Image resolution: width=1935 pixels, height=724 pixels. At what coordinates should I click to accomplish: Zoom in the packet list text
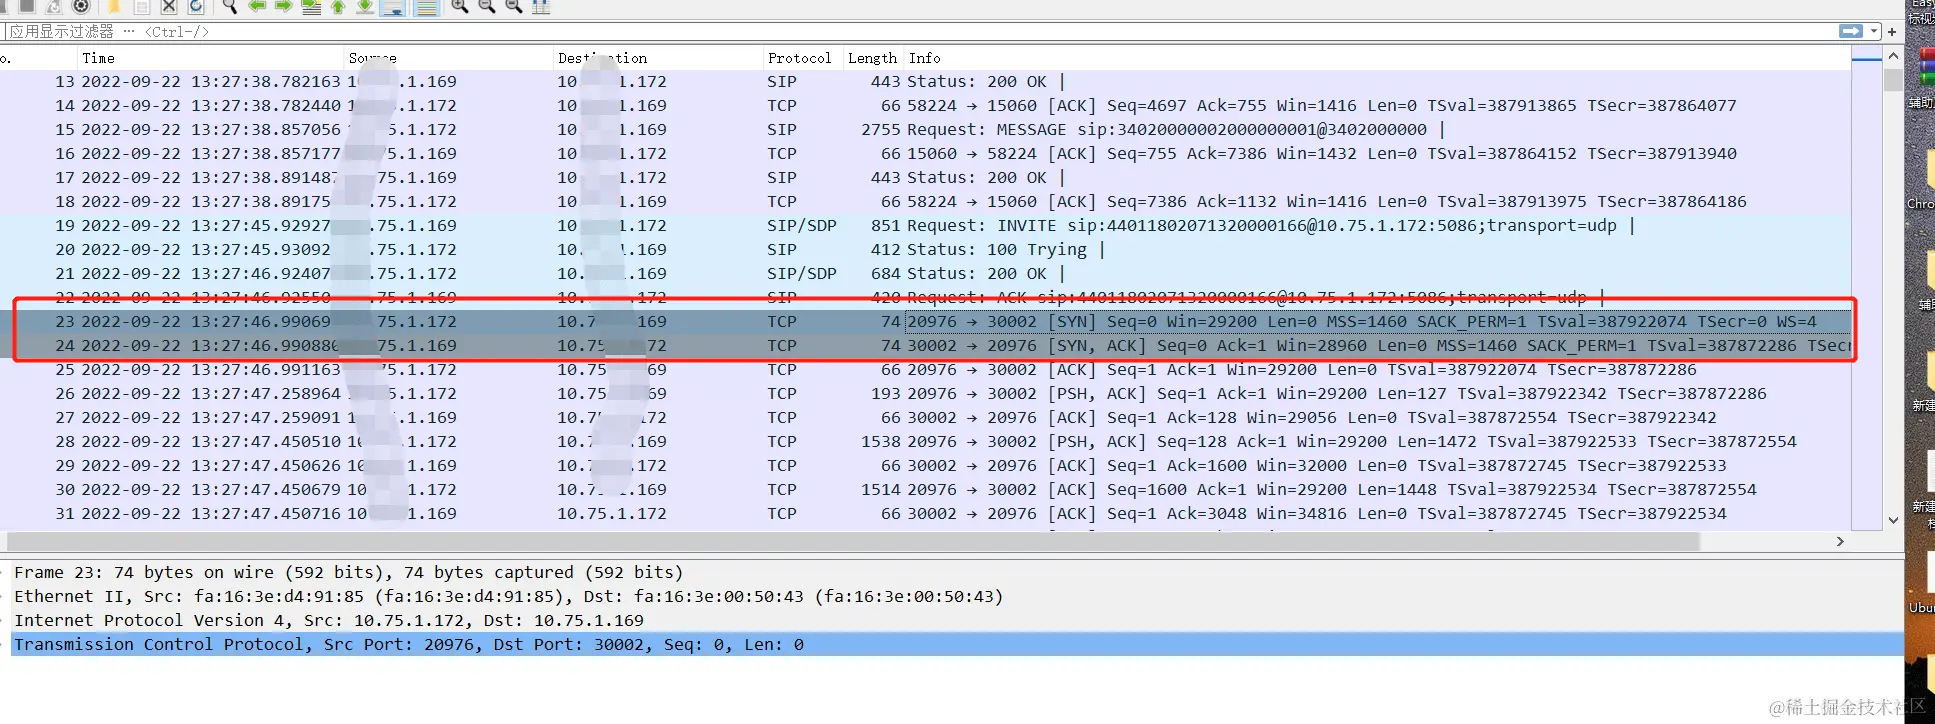(460, 6)
